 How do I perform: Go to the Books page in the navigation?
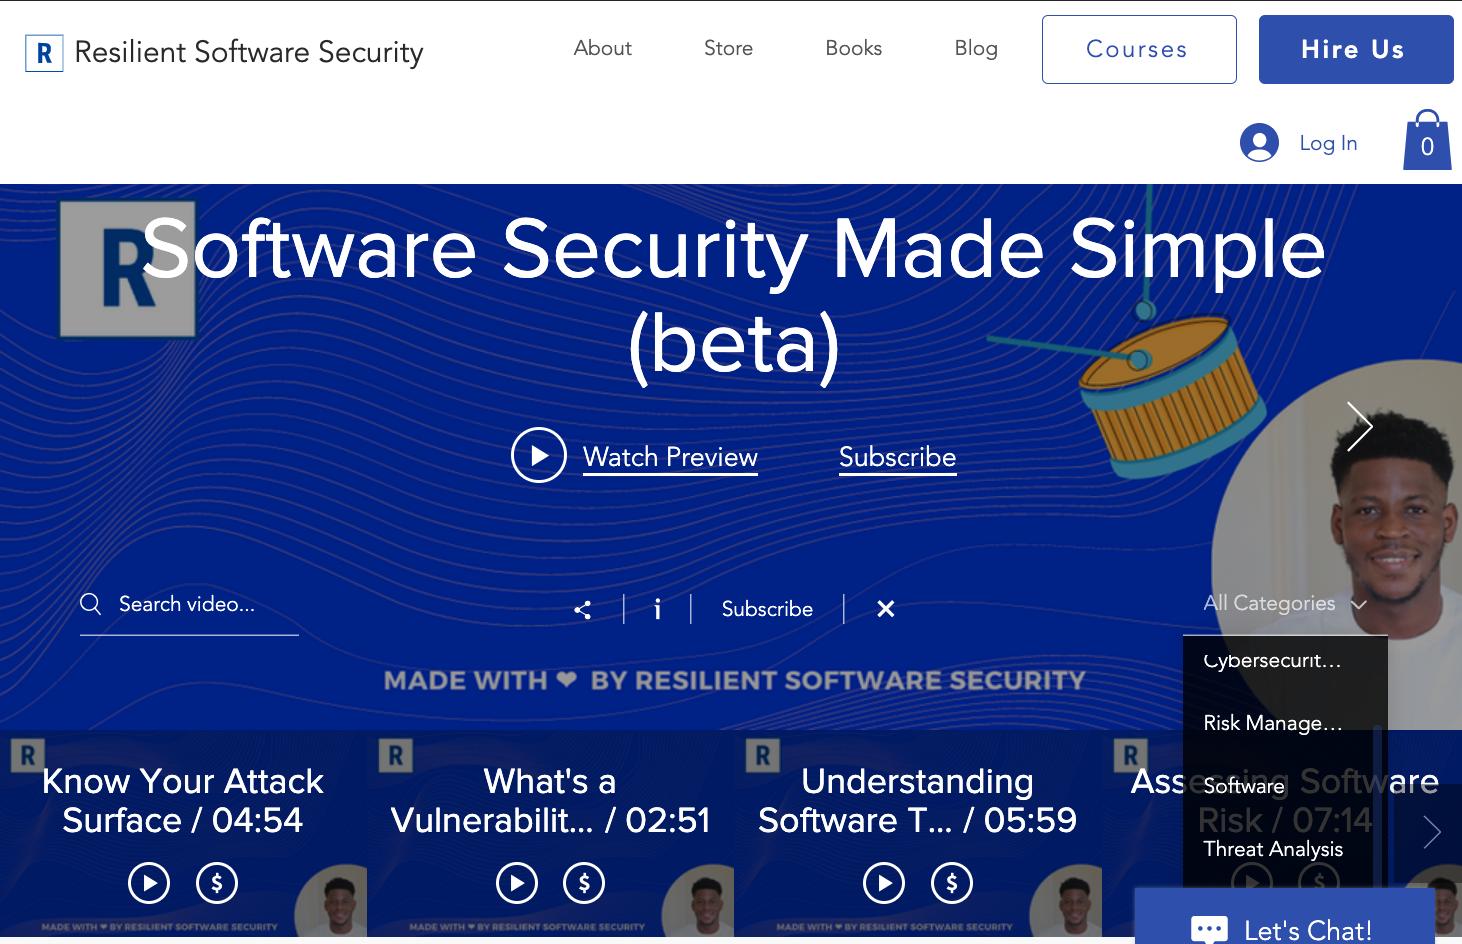tap(853, 48)
